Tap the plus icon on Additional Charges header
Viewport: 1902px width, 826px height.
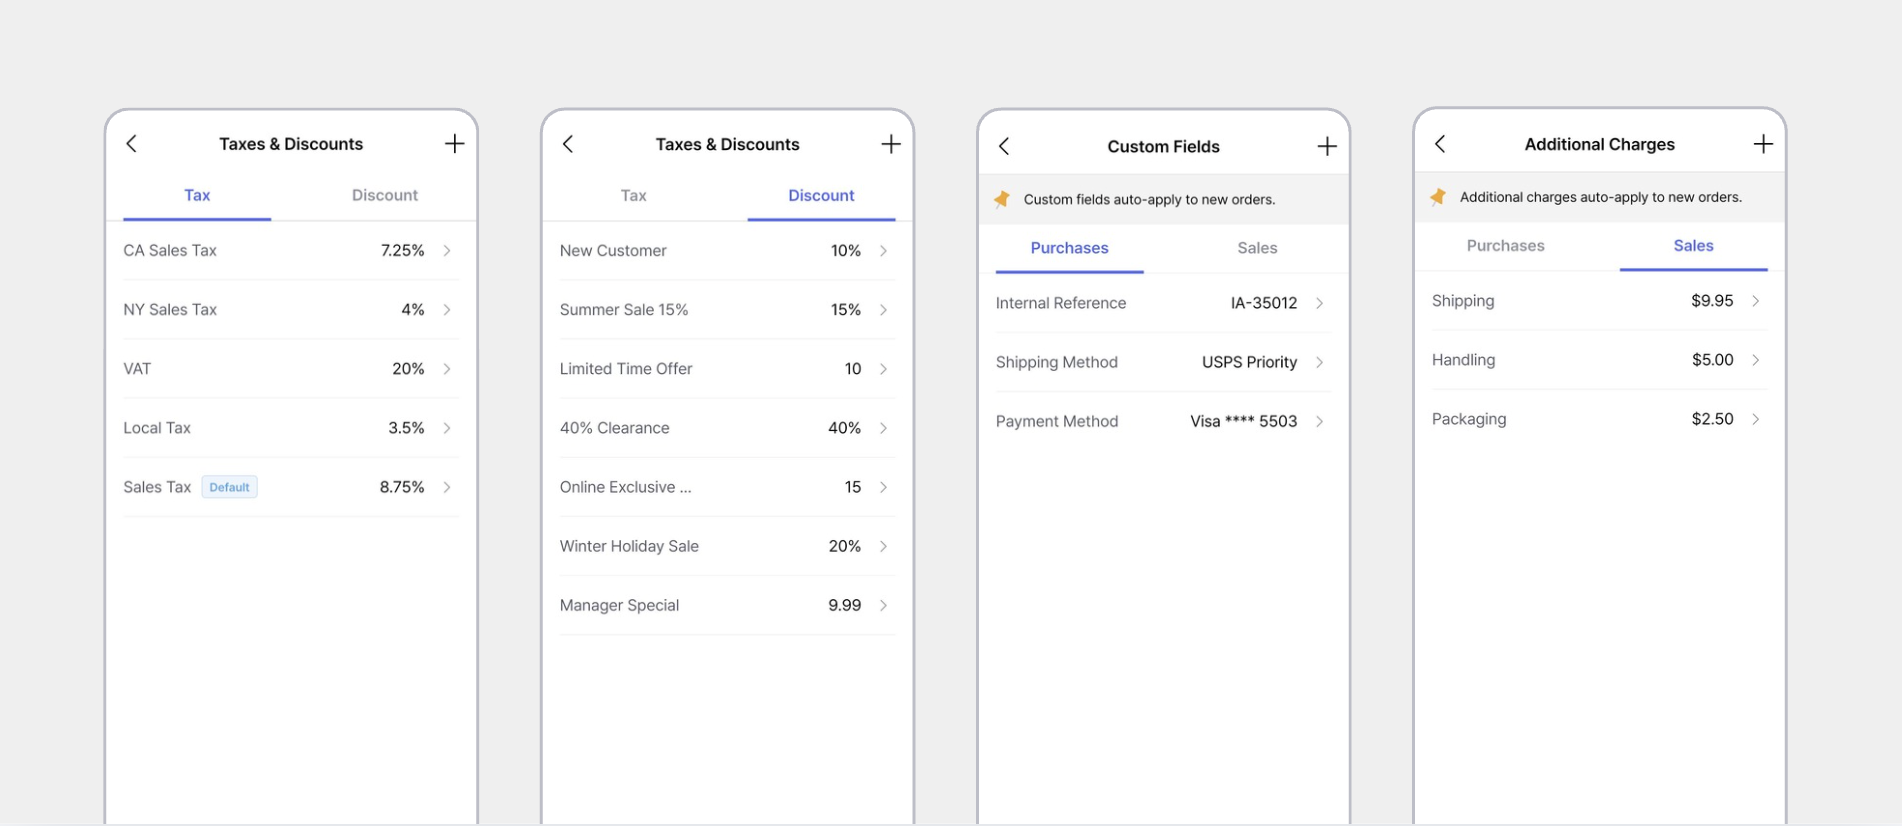coord(1763,144)
